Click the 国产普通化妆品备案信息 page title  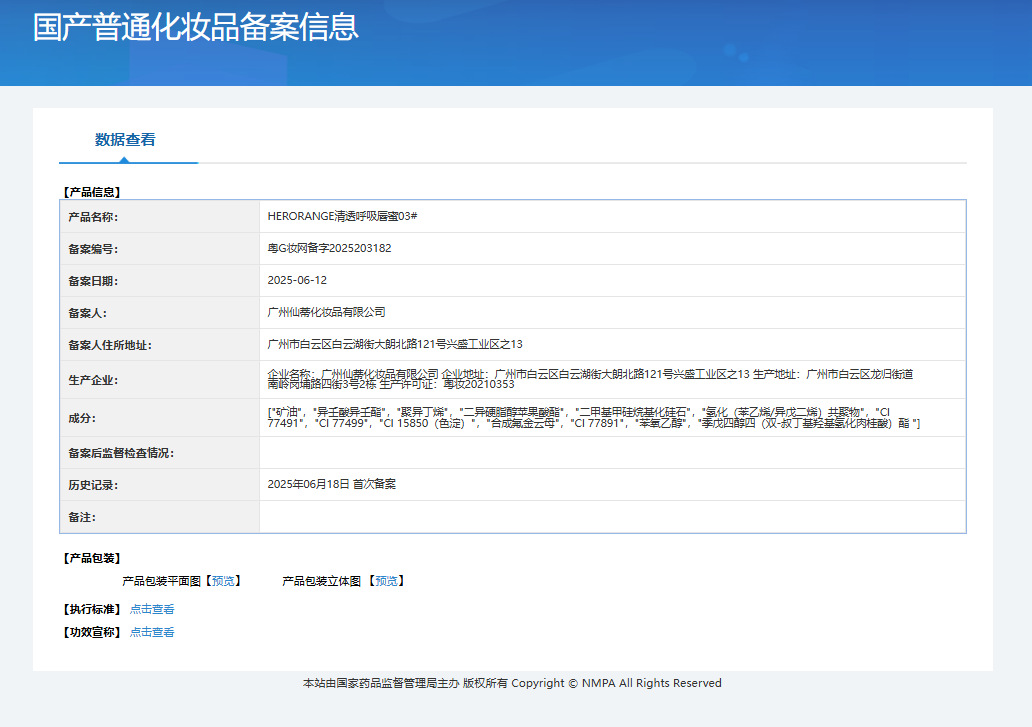pyautogui.click(x=195, y=27)
